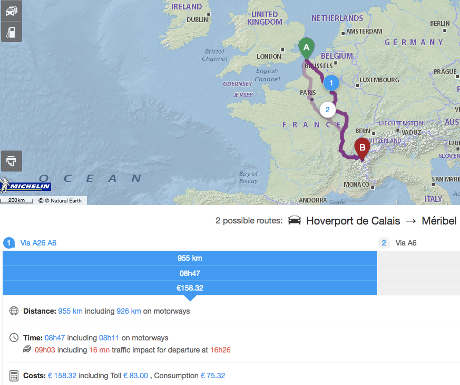The width and height of the screenshot is (460, 385).
Task: Click PARIS label on map
Action: [x=307, y=92]
